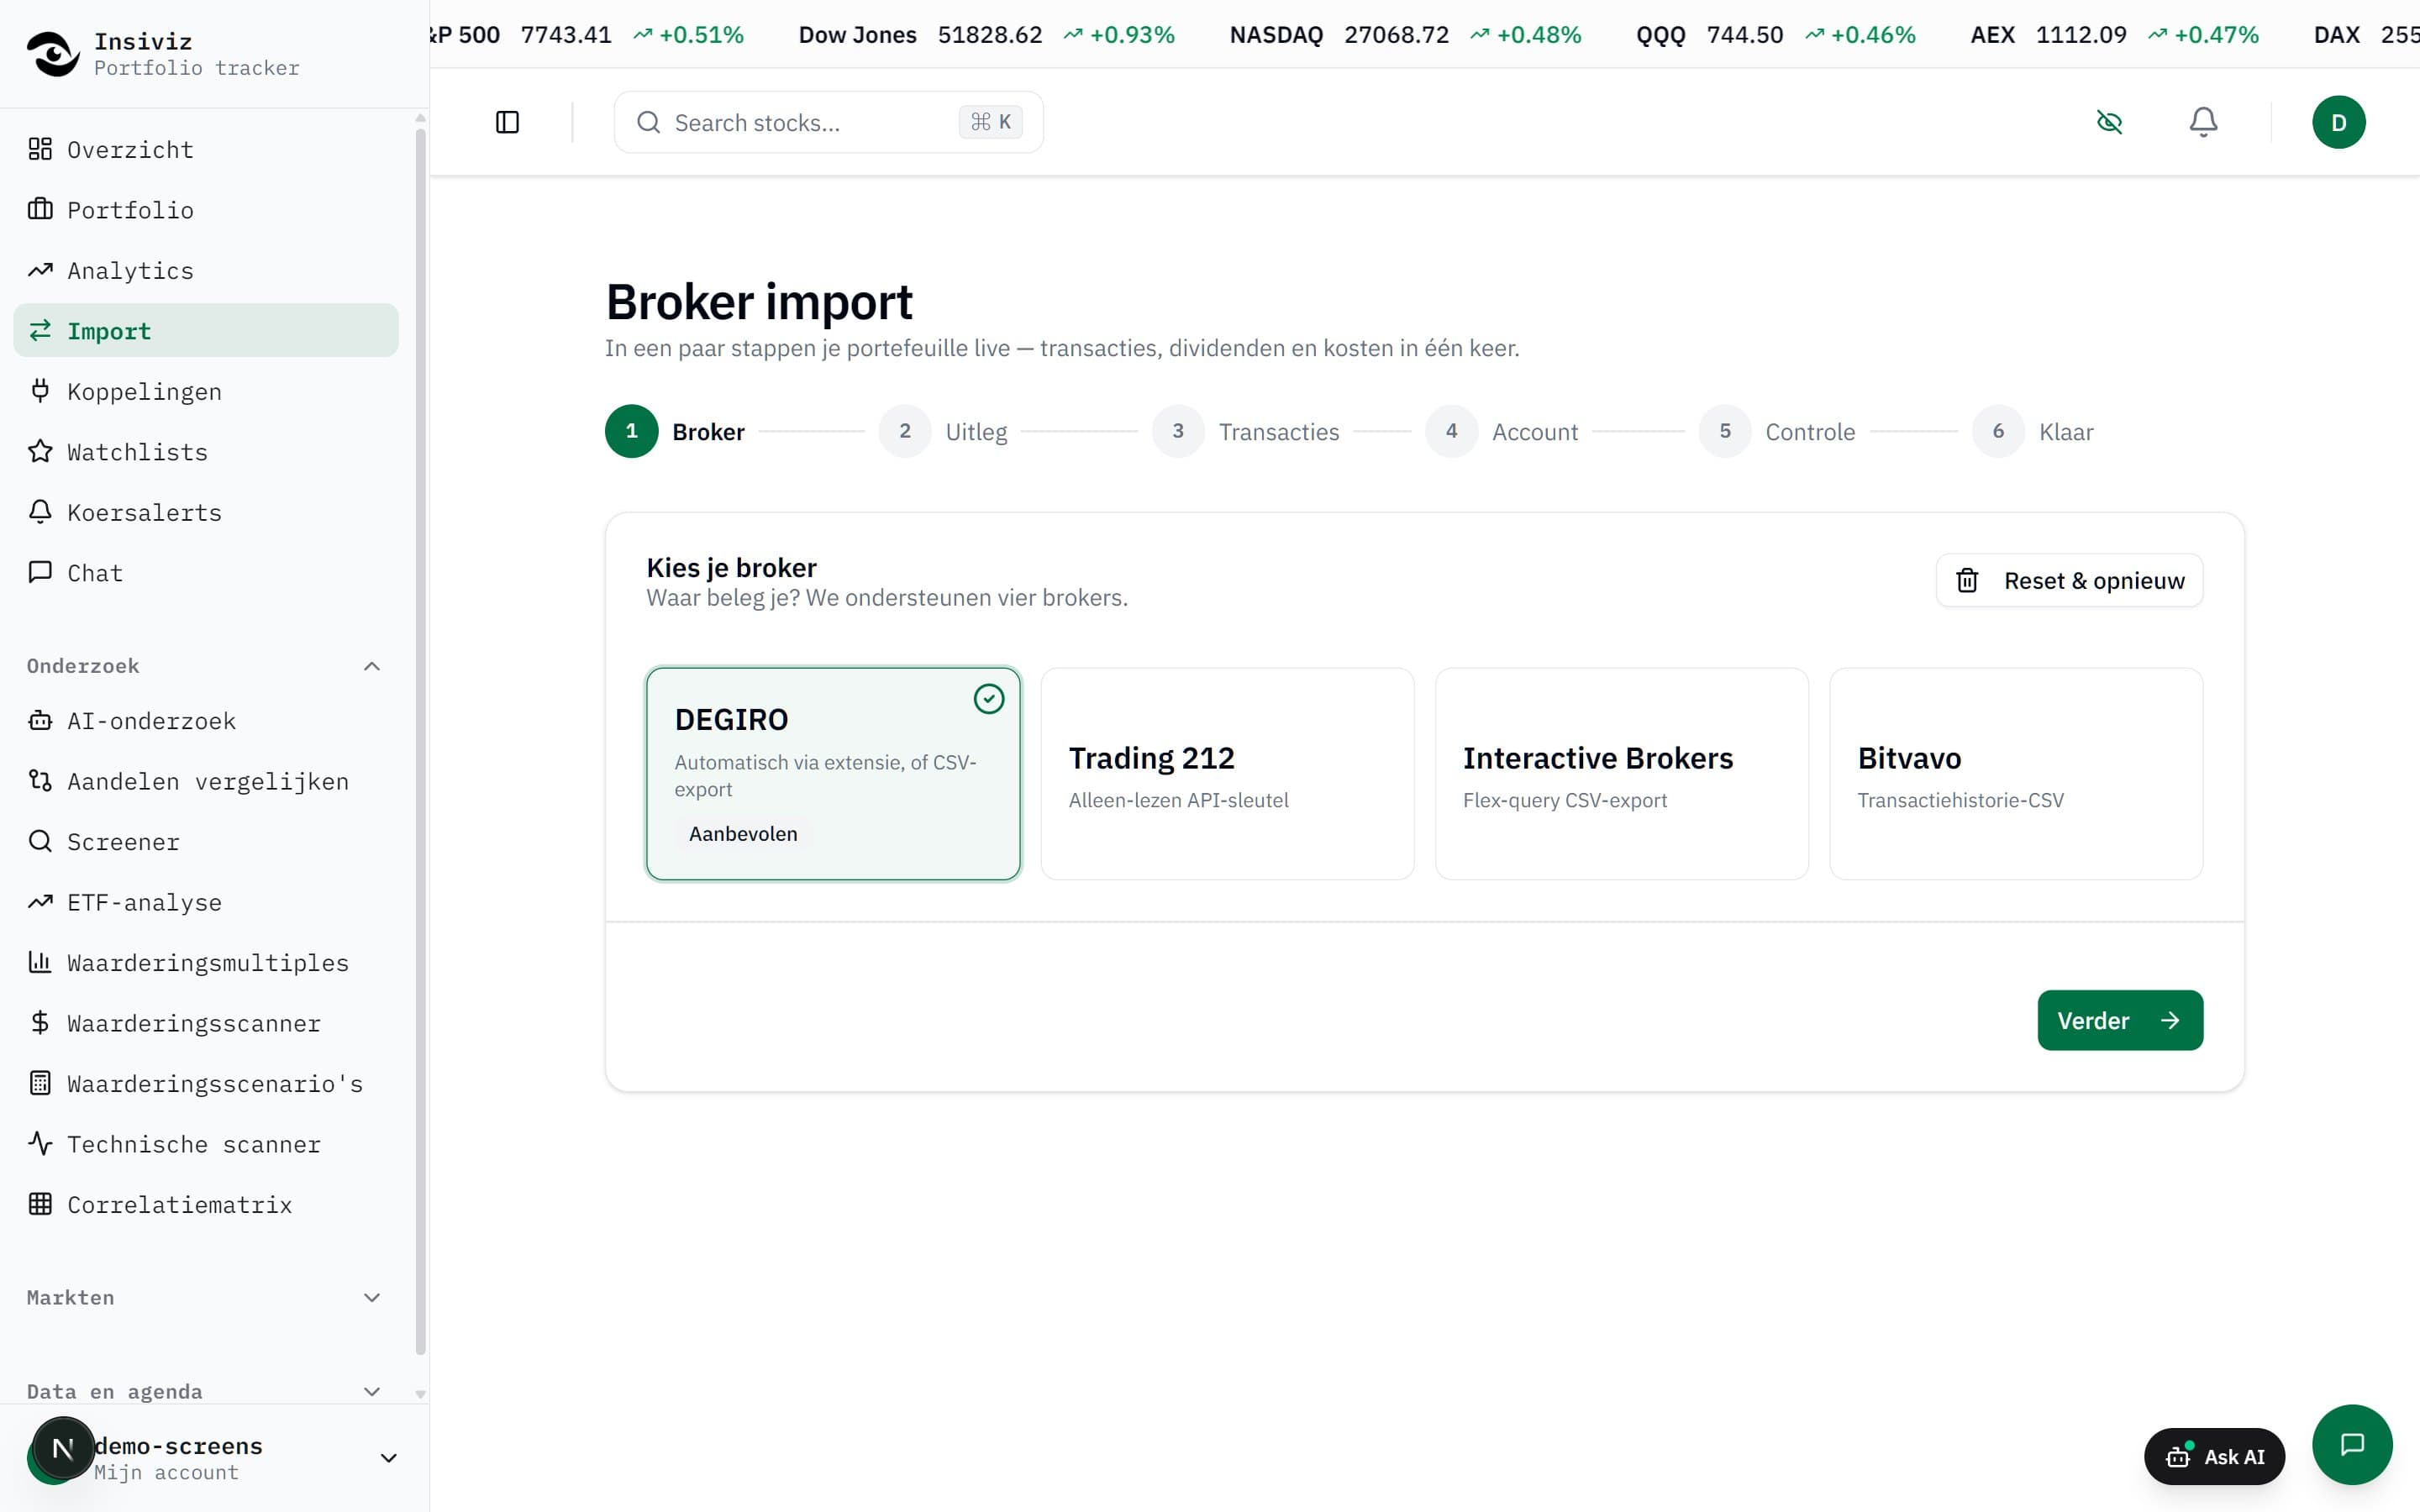This screenshot has height=1512, width=2420.
Task: Open Screener magnifier icon
Action: click(x=40, y=841)
